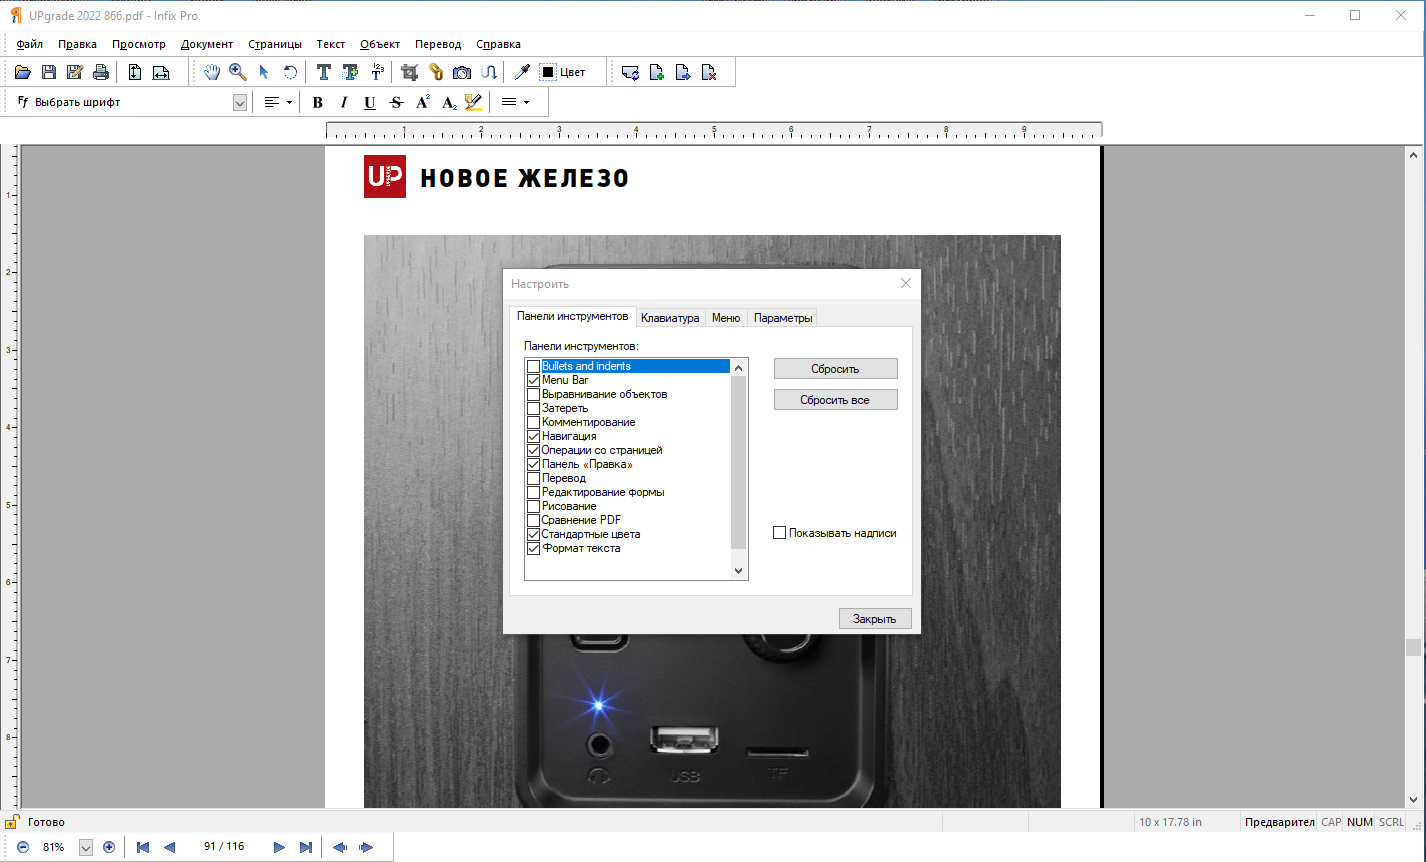Switch to the Клавиатура tab
This screenshot has width=1426, height=862.
pos(669,318)
